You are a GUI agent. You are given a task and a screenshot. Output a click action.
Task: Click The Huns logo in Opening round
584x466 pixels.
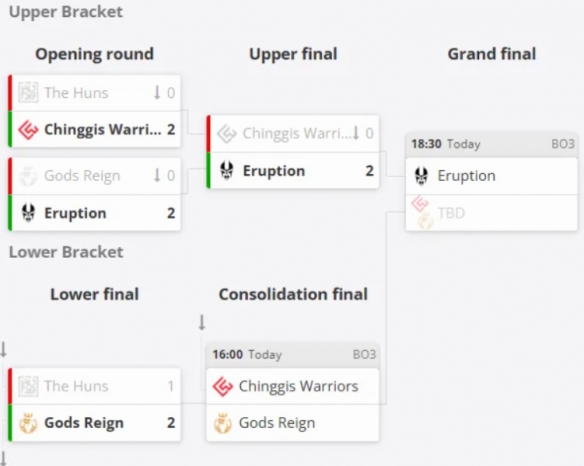[x=28, y=92]
